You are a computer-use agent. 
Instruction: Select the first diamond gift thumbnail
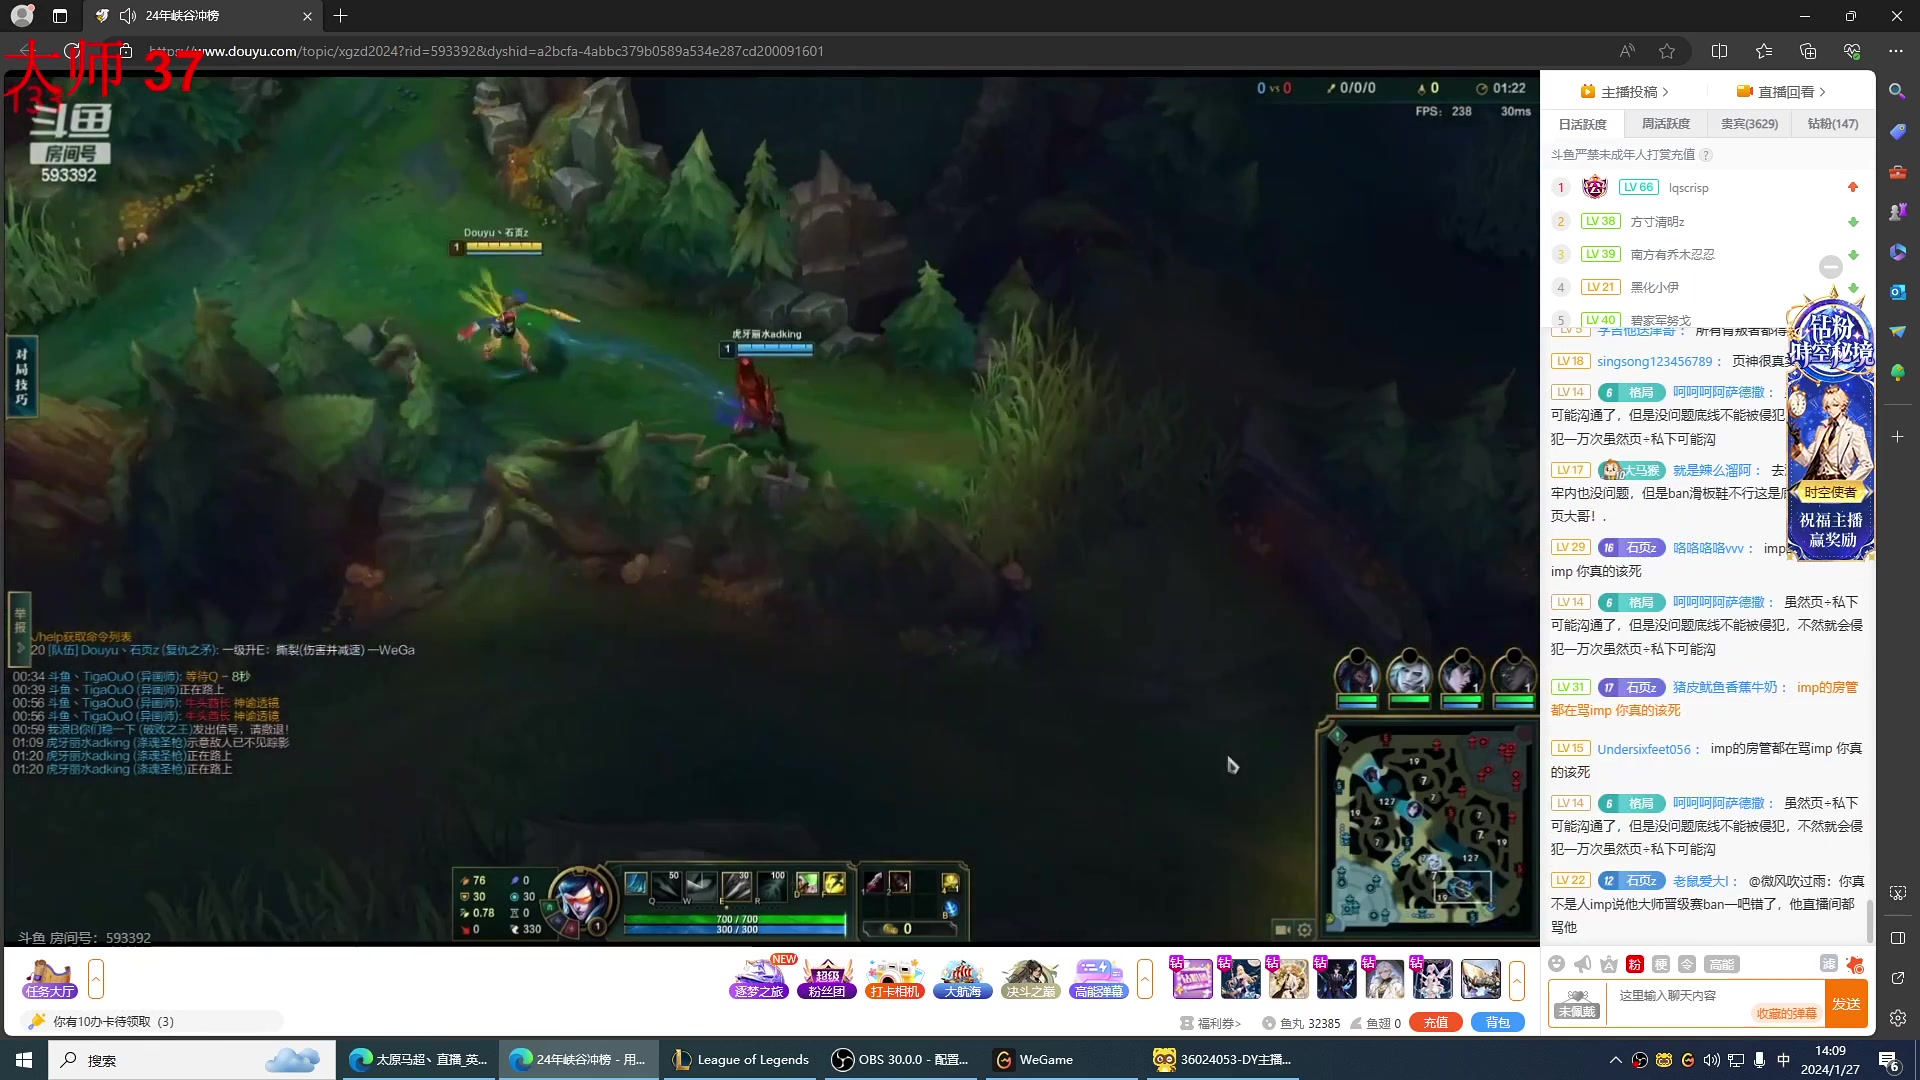coord(1192,979)
